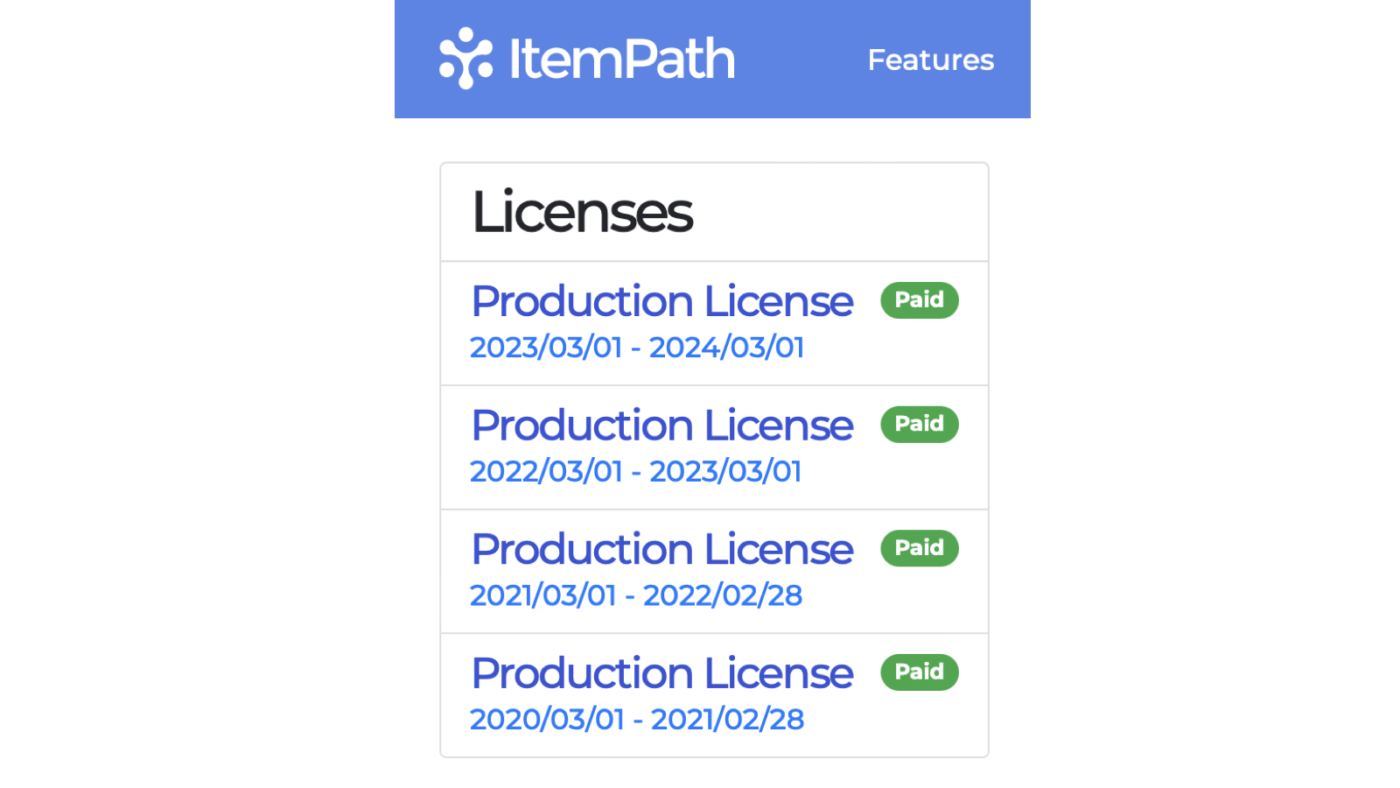The height and width of the screenshot is (788, 1400).
Task: Click the date range 2022/03/01 - 2023/03/01
Action: pos(636,470)
